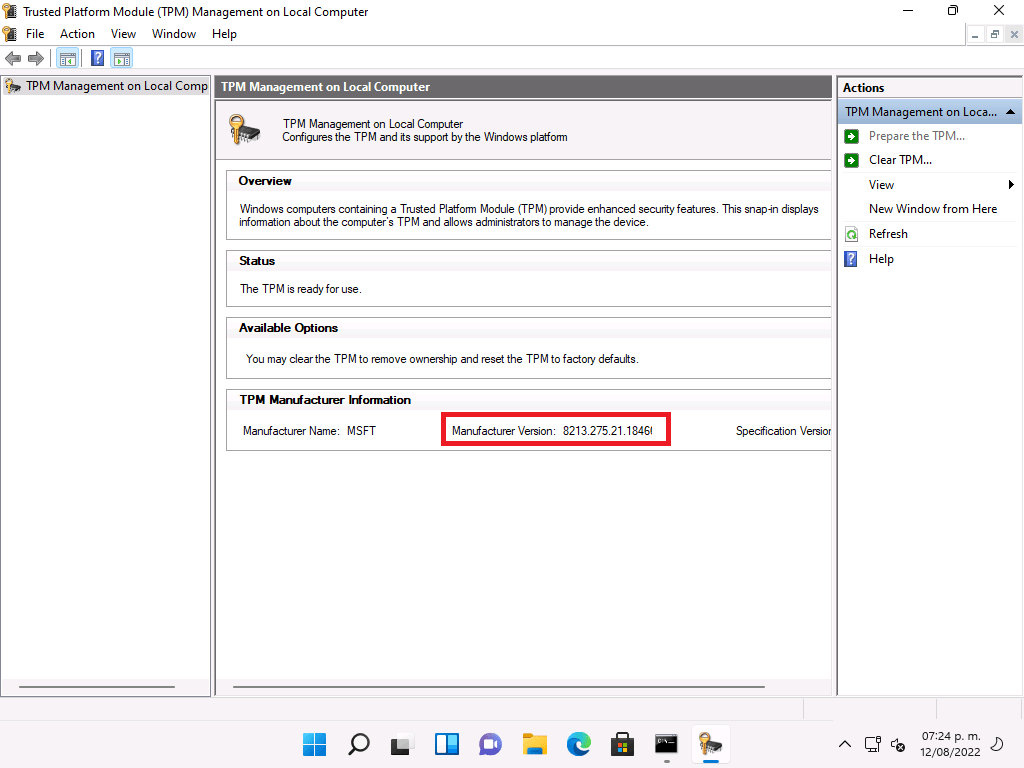Viewport: 1024px width, 768px height.
Task: Open the Action menu
Action: tap(77, 34)
